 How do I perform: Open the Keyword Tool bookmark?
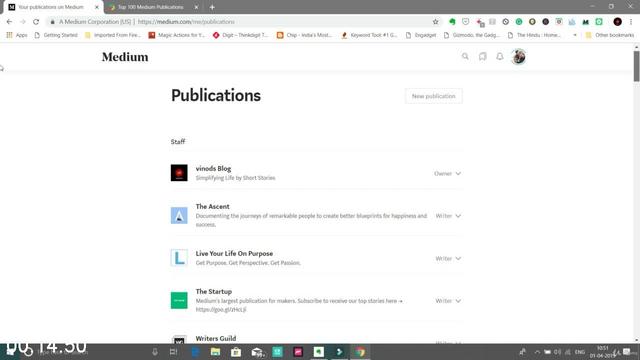(x=369, y=35)
